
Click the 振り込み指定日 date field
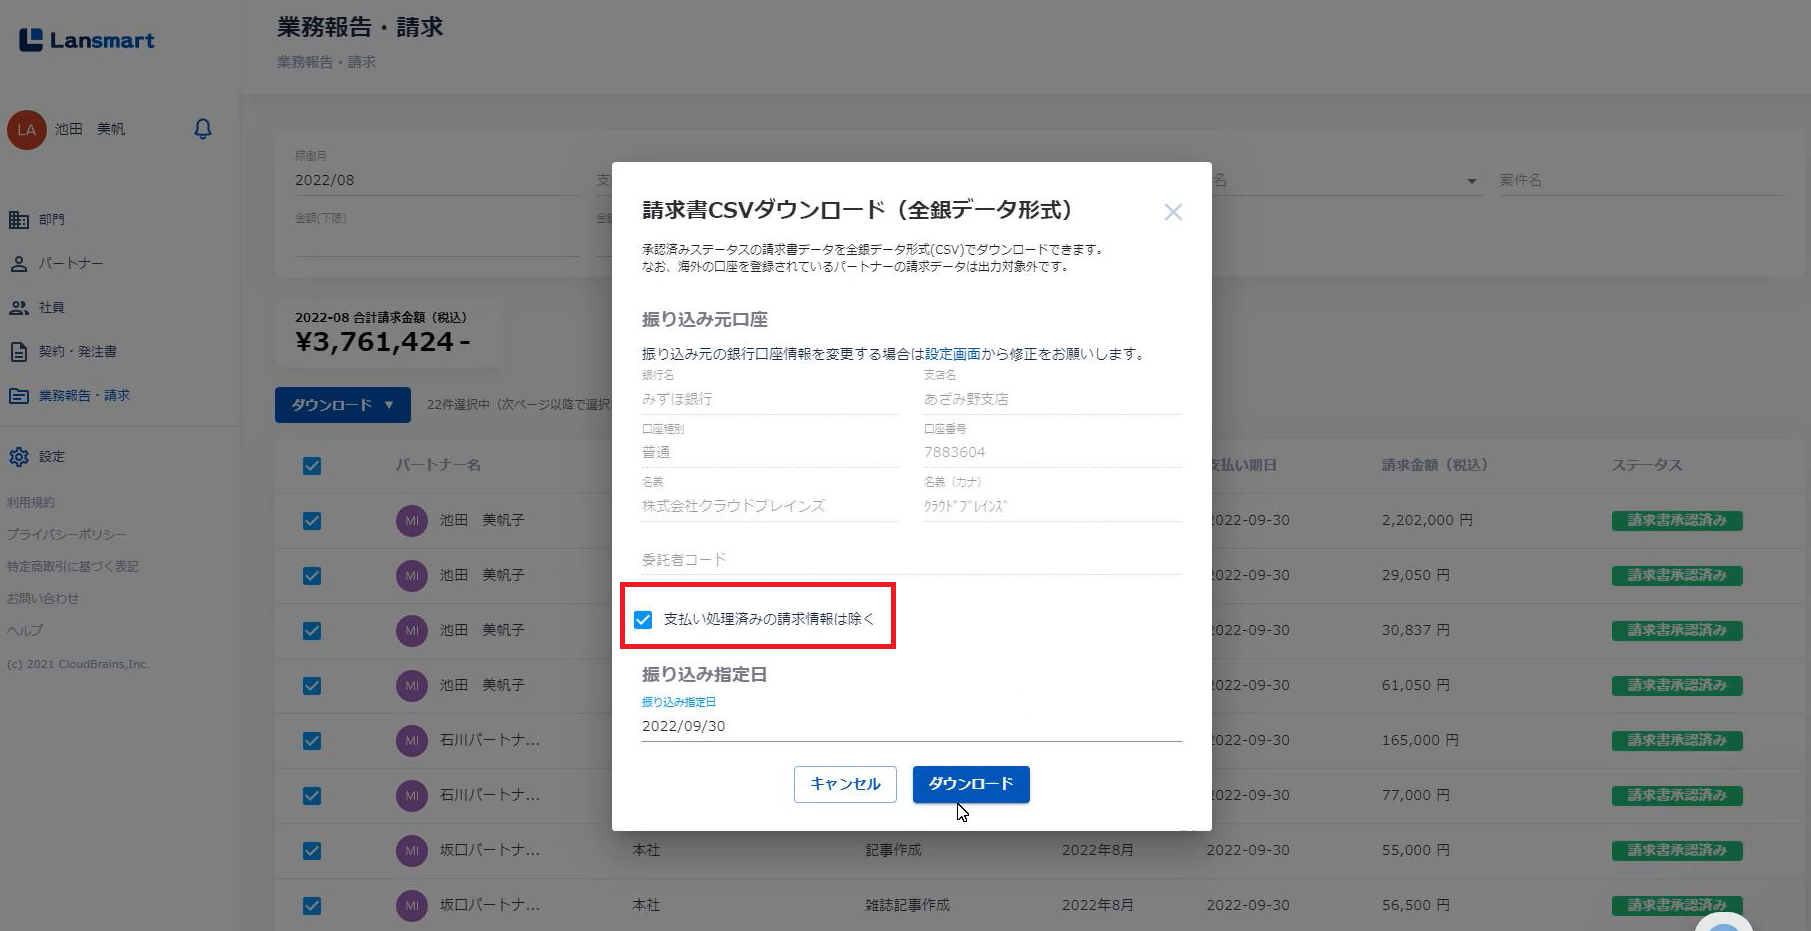910,726
